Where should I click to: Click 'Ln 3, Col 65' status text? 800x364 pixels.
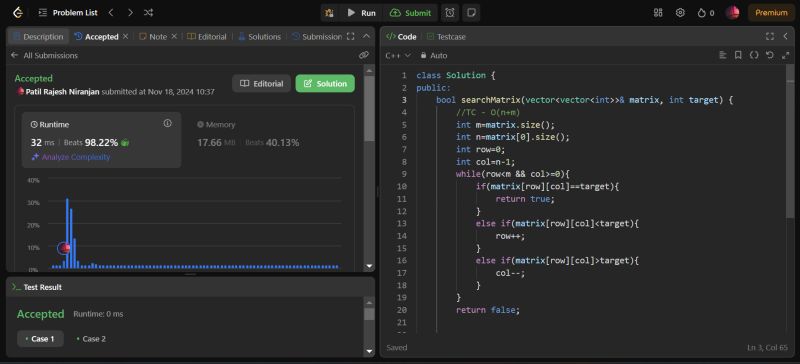[767, 348]
